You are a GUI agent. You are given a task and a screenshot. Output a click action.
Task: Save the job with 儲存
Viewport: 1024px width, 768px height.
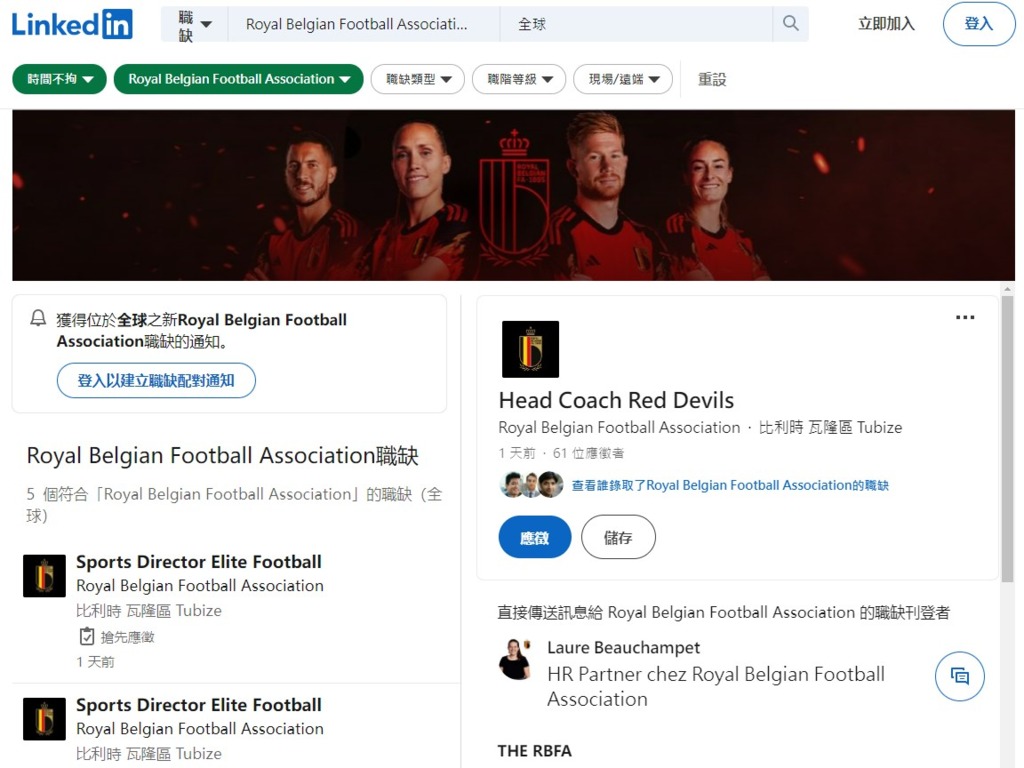pos(618,537)
